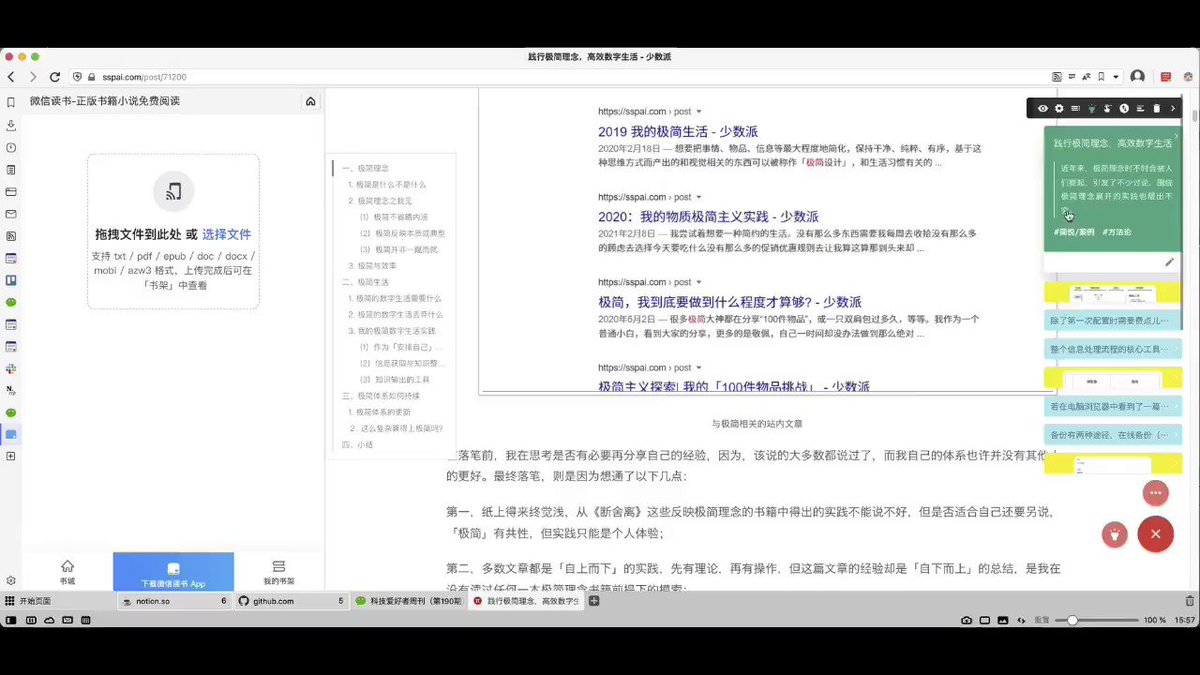
Task: Open window panel in left sidebar
Action: coord(11,191)
